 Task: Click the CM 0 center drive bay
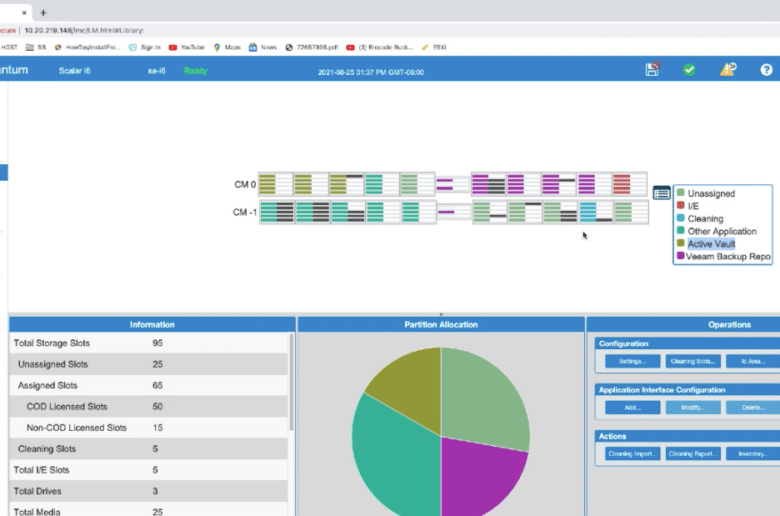click(453, 184)
